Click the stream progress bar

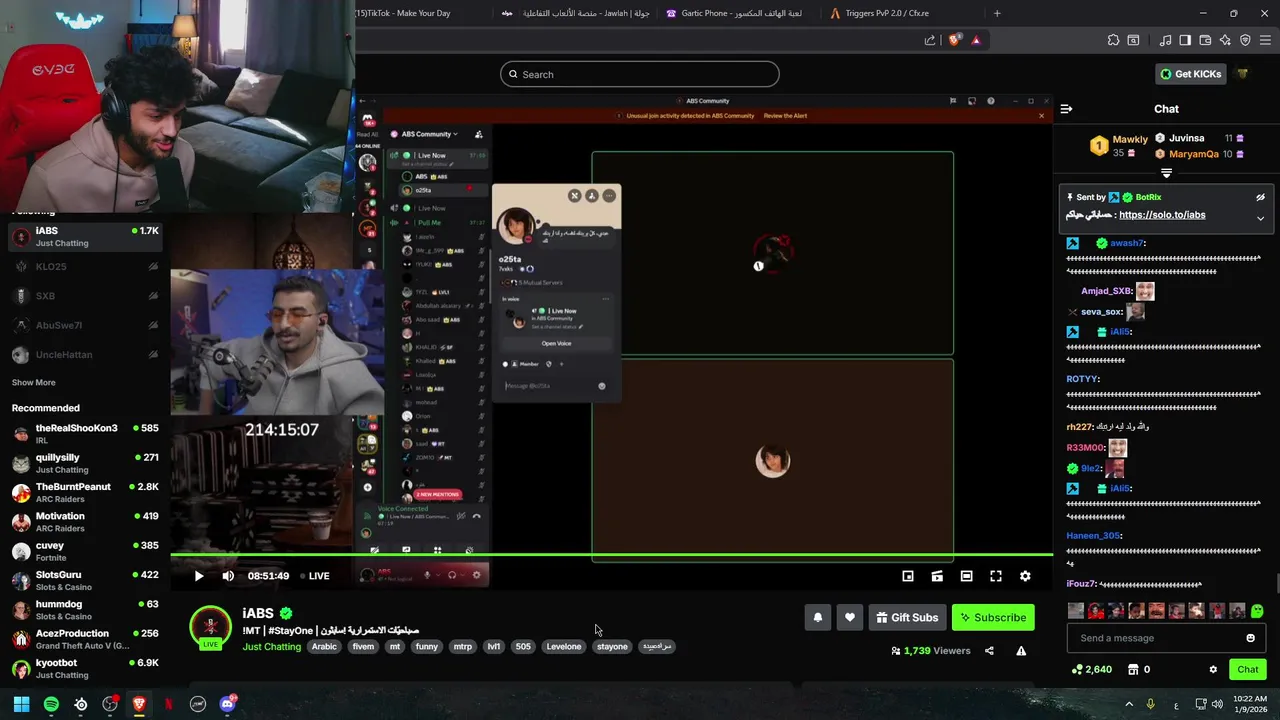point(611,555)
